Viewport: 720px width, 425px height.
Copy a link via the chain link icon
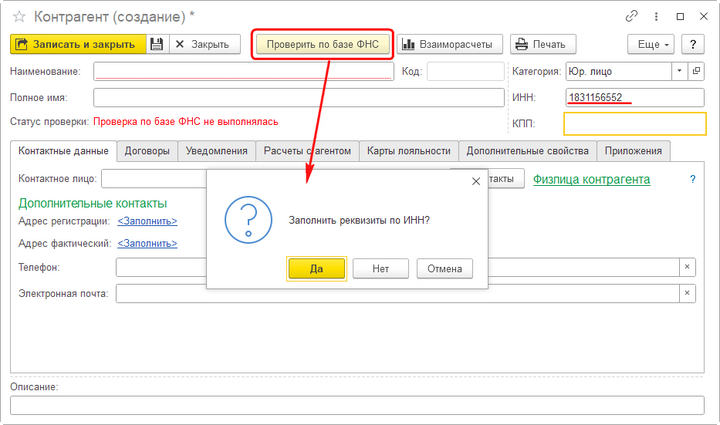click(x=632, y=17)
